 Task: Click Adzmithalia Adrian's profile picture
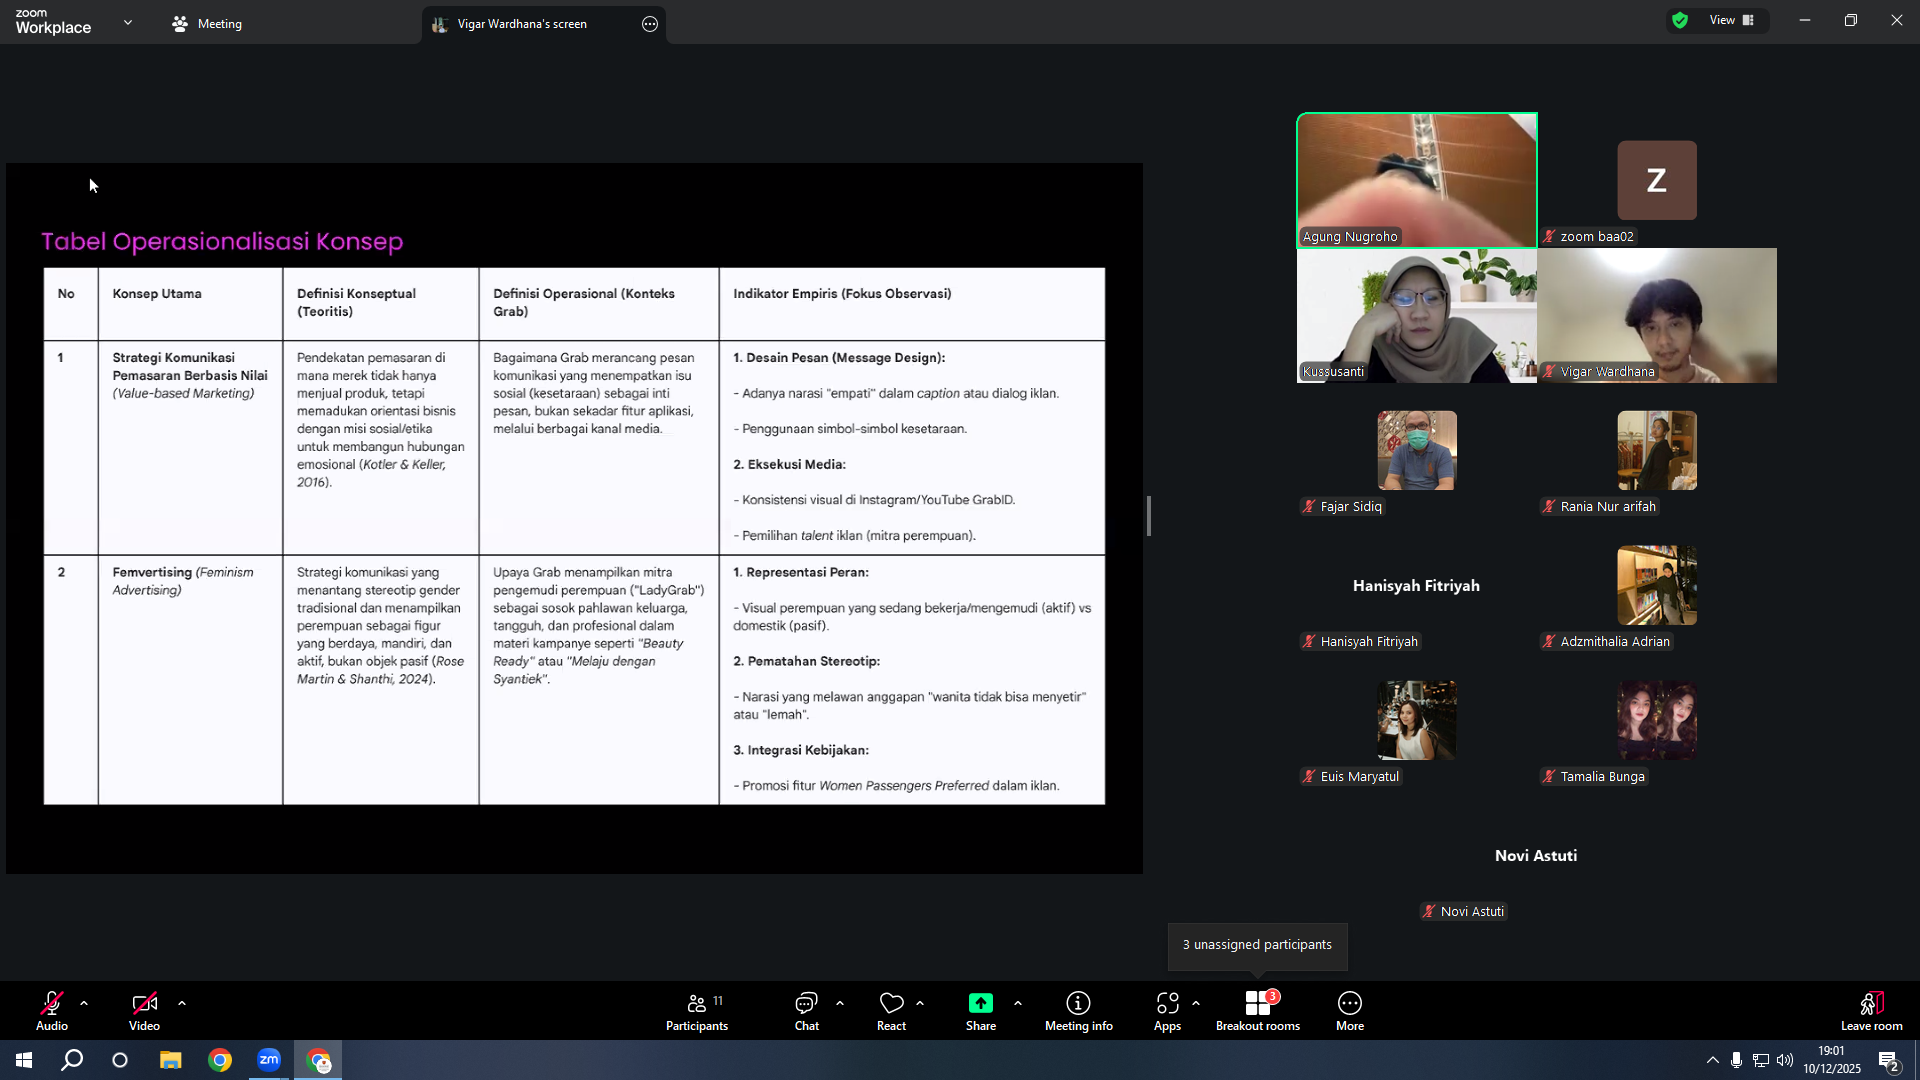[1657, 585]
